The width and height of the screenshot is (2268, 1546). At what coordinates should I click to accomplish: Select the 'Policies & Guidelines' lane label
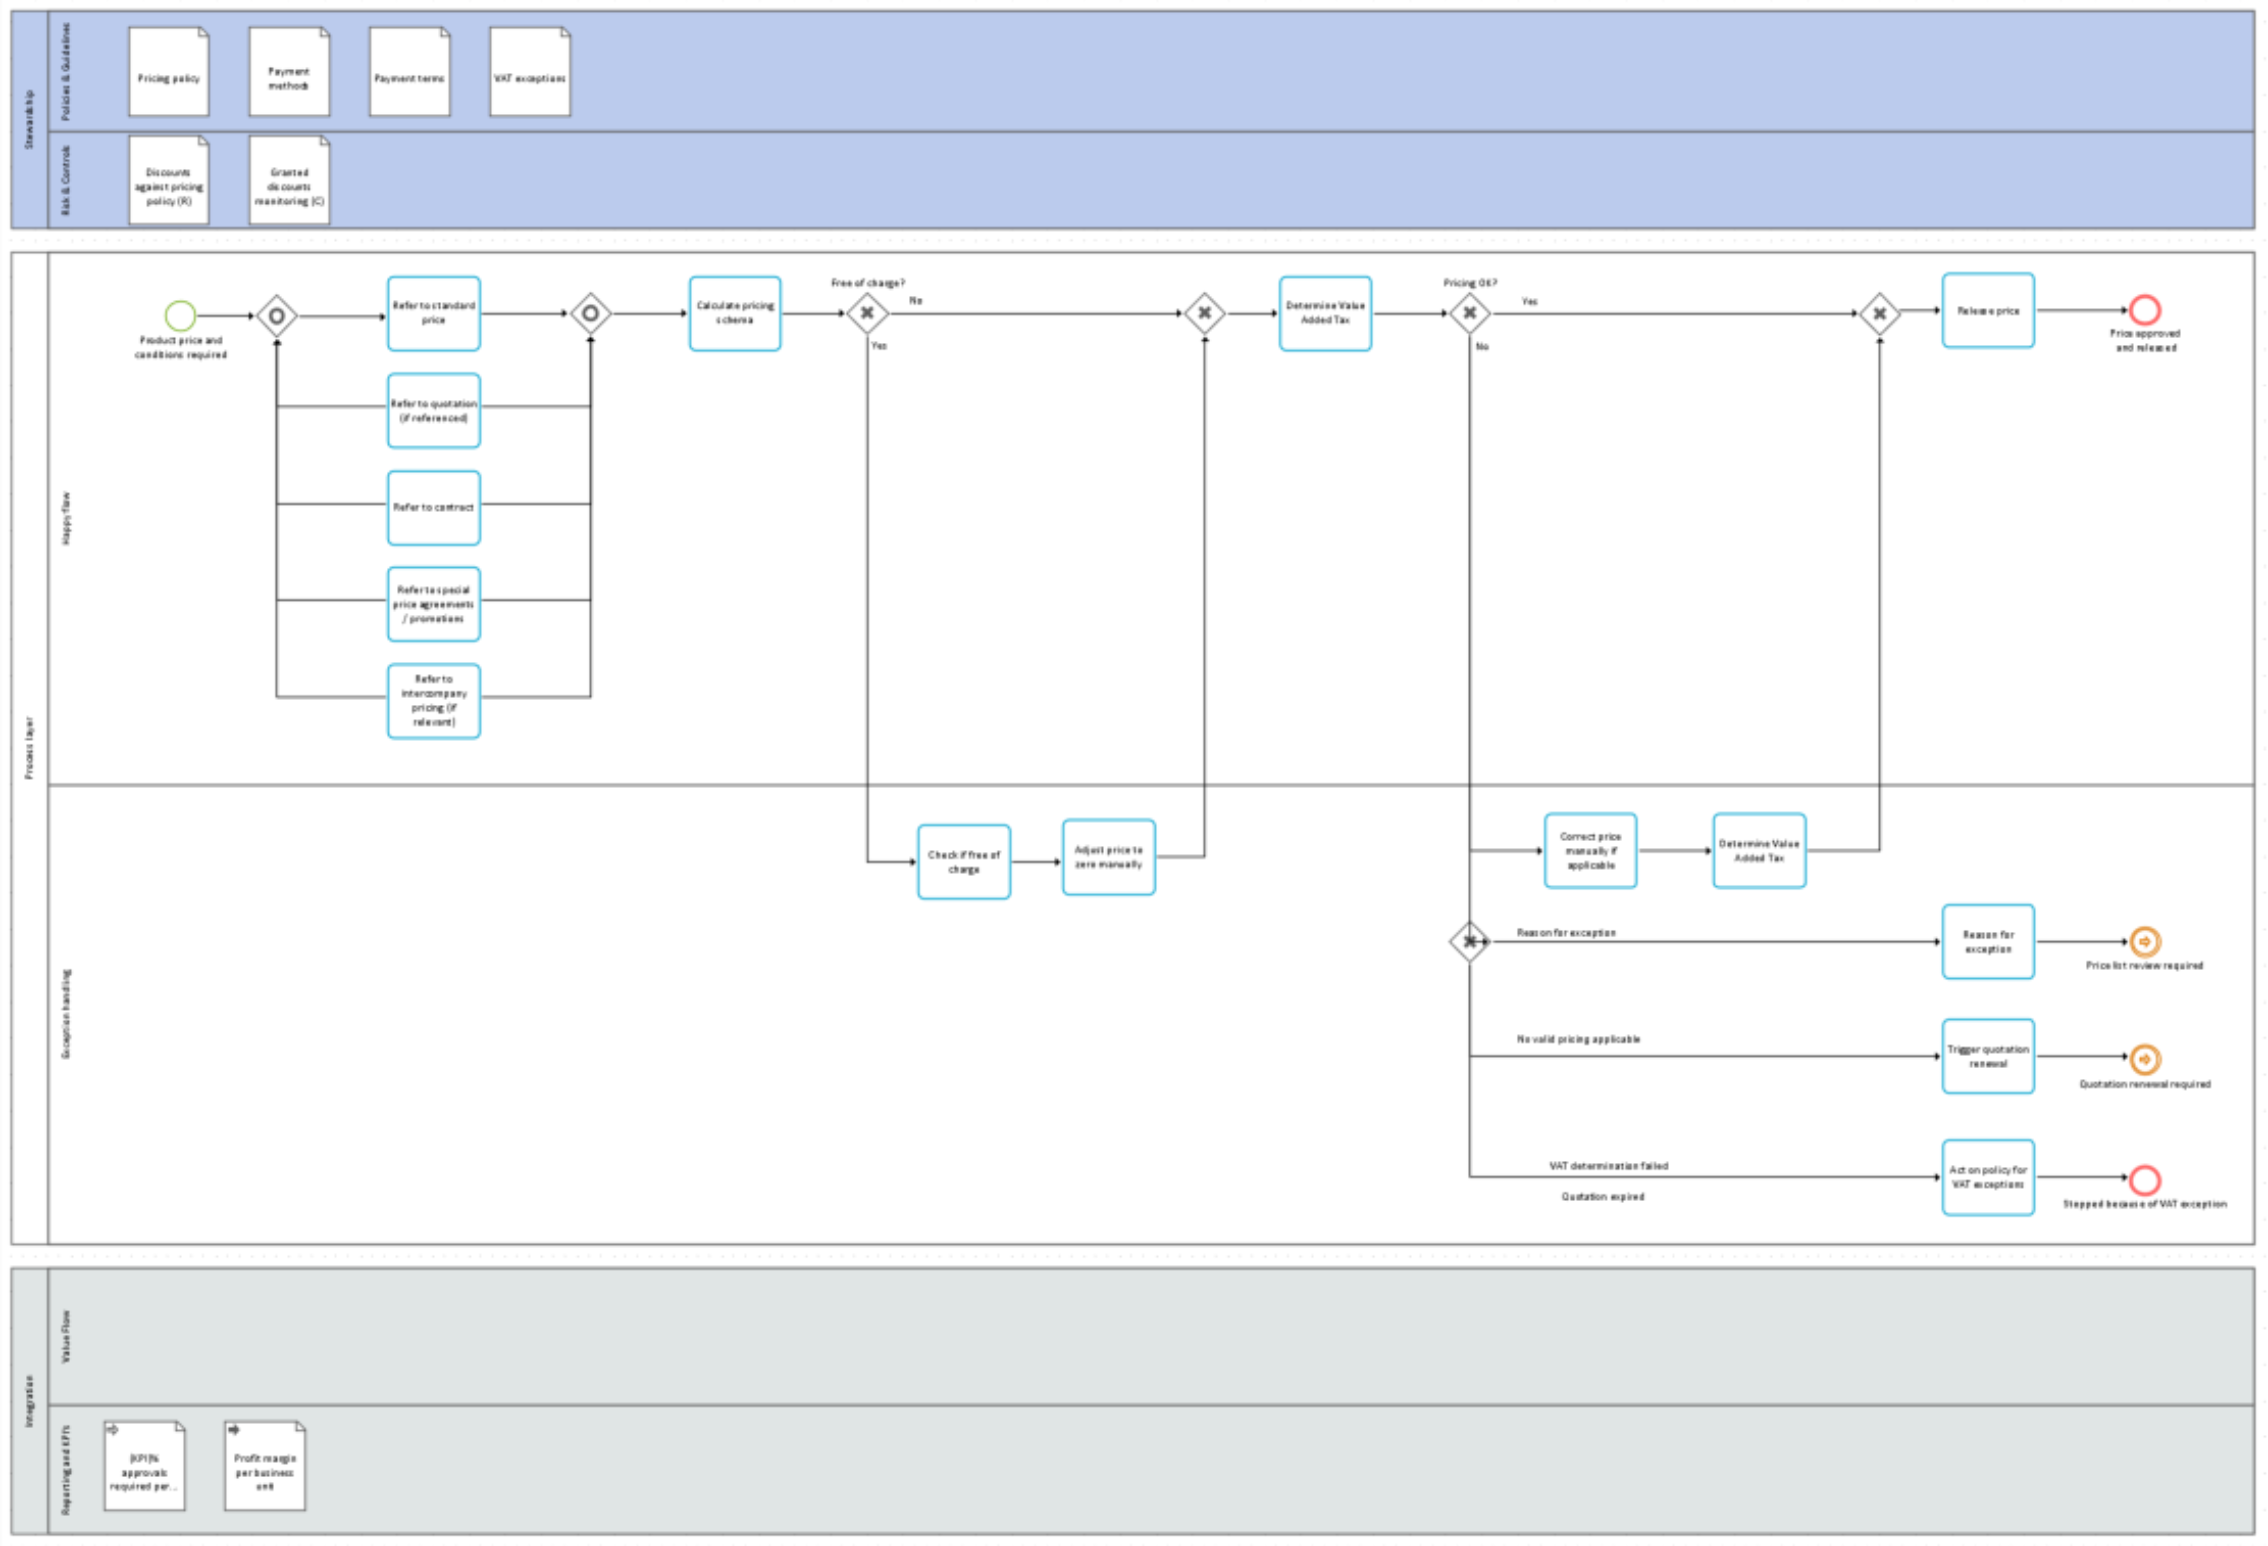tap(66, 72)
